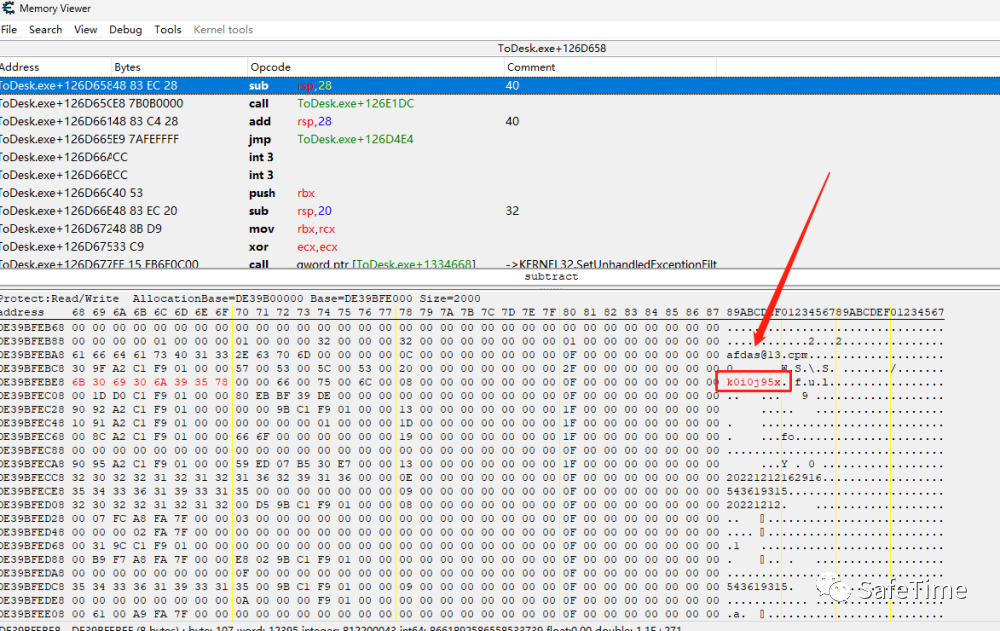The height and width of the screenshot is (631, 1000).
Task: Select the xor ecx,ecx instruction row
Action: [x=500, y=246]
